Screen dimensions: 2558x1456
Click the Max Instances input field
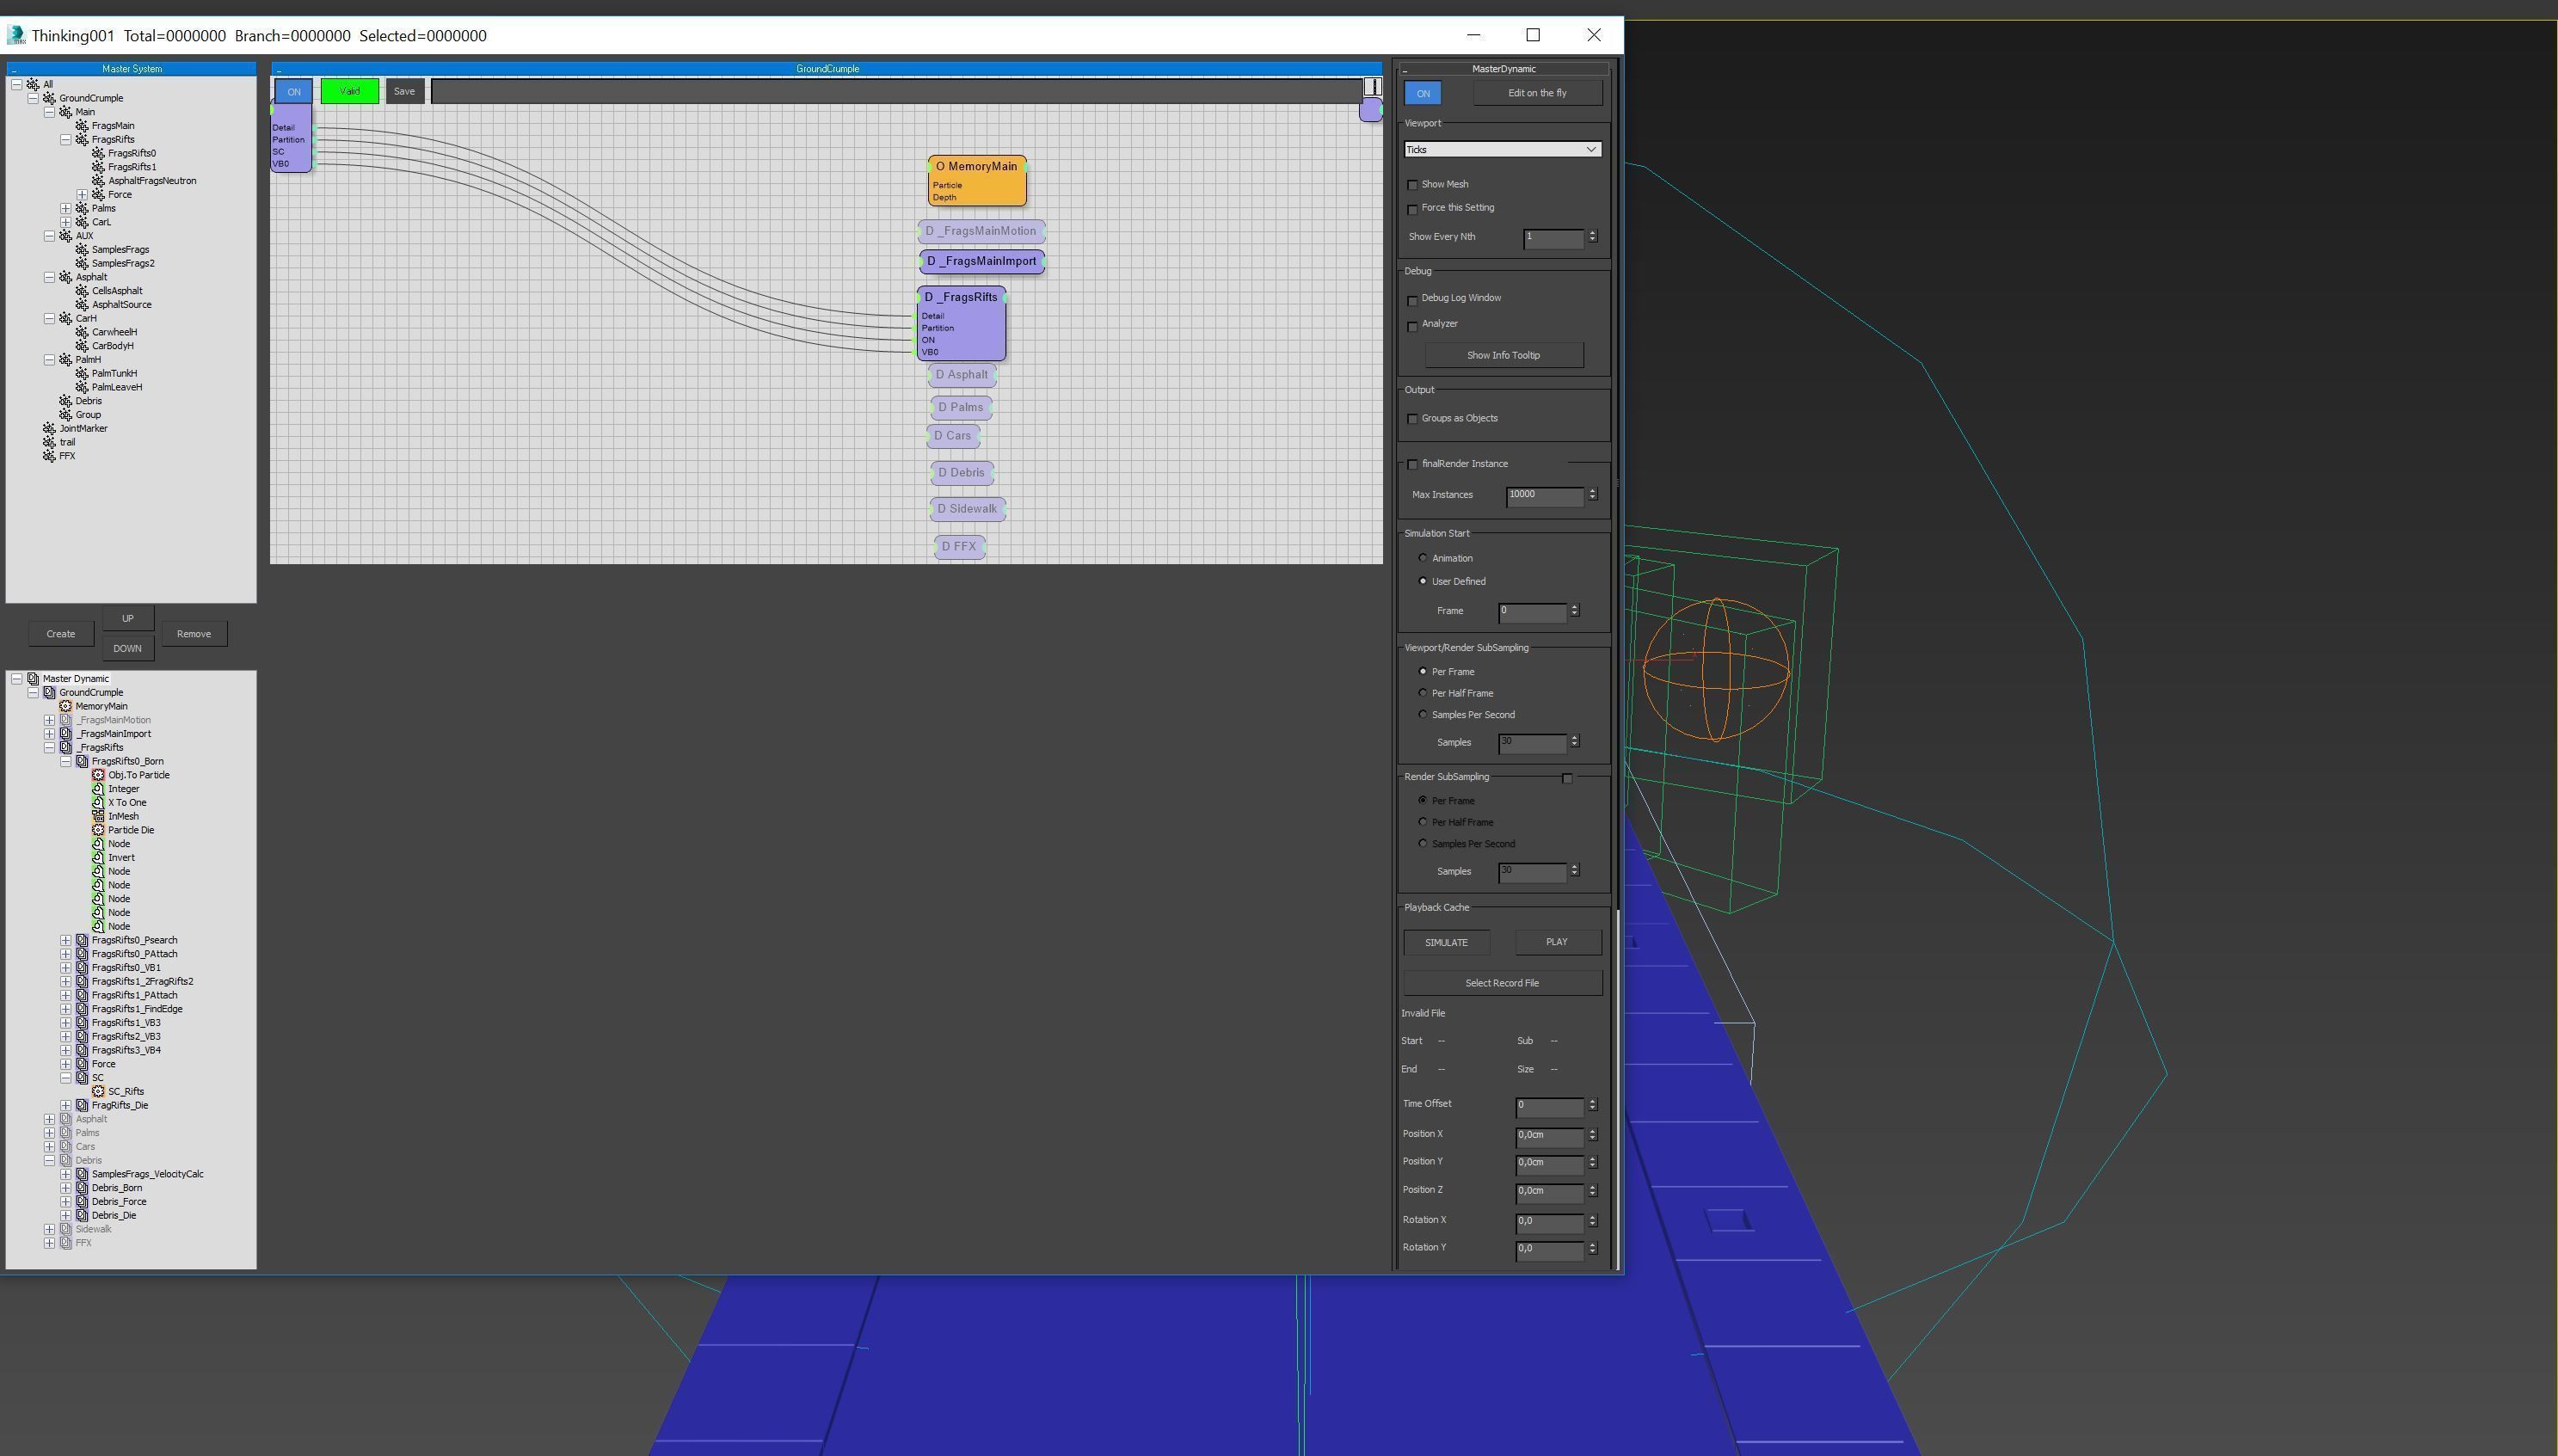(1544, 495)
